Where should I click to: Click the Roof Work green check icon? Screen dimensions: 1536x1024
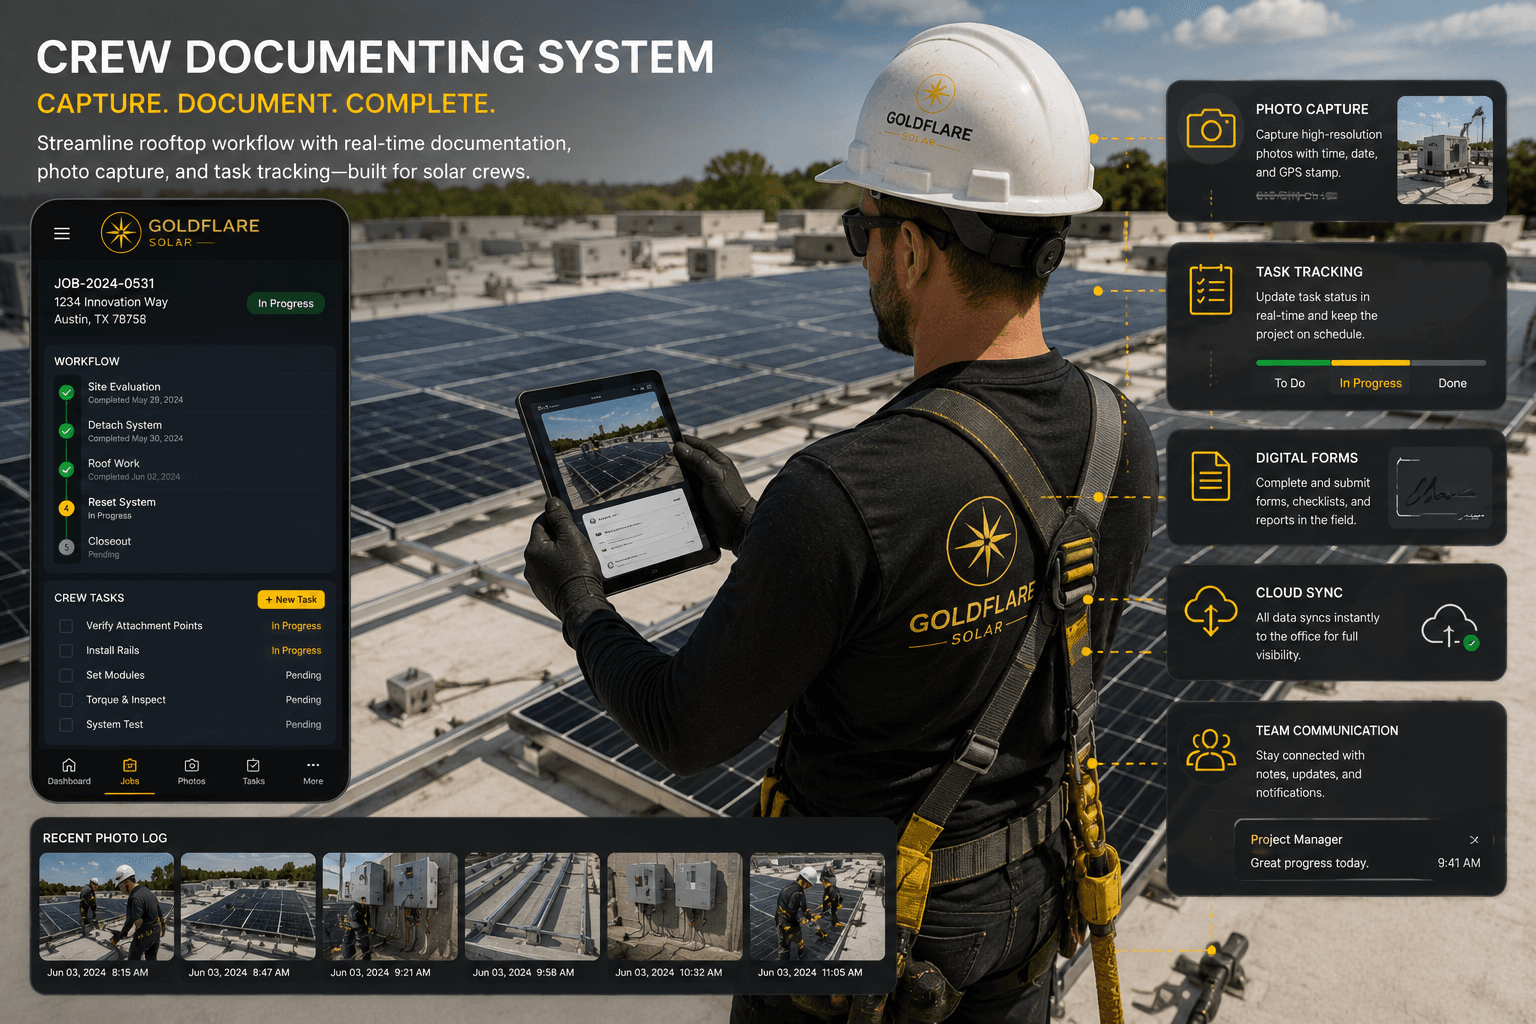coord(66,469)
